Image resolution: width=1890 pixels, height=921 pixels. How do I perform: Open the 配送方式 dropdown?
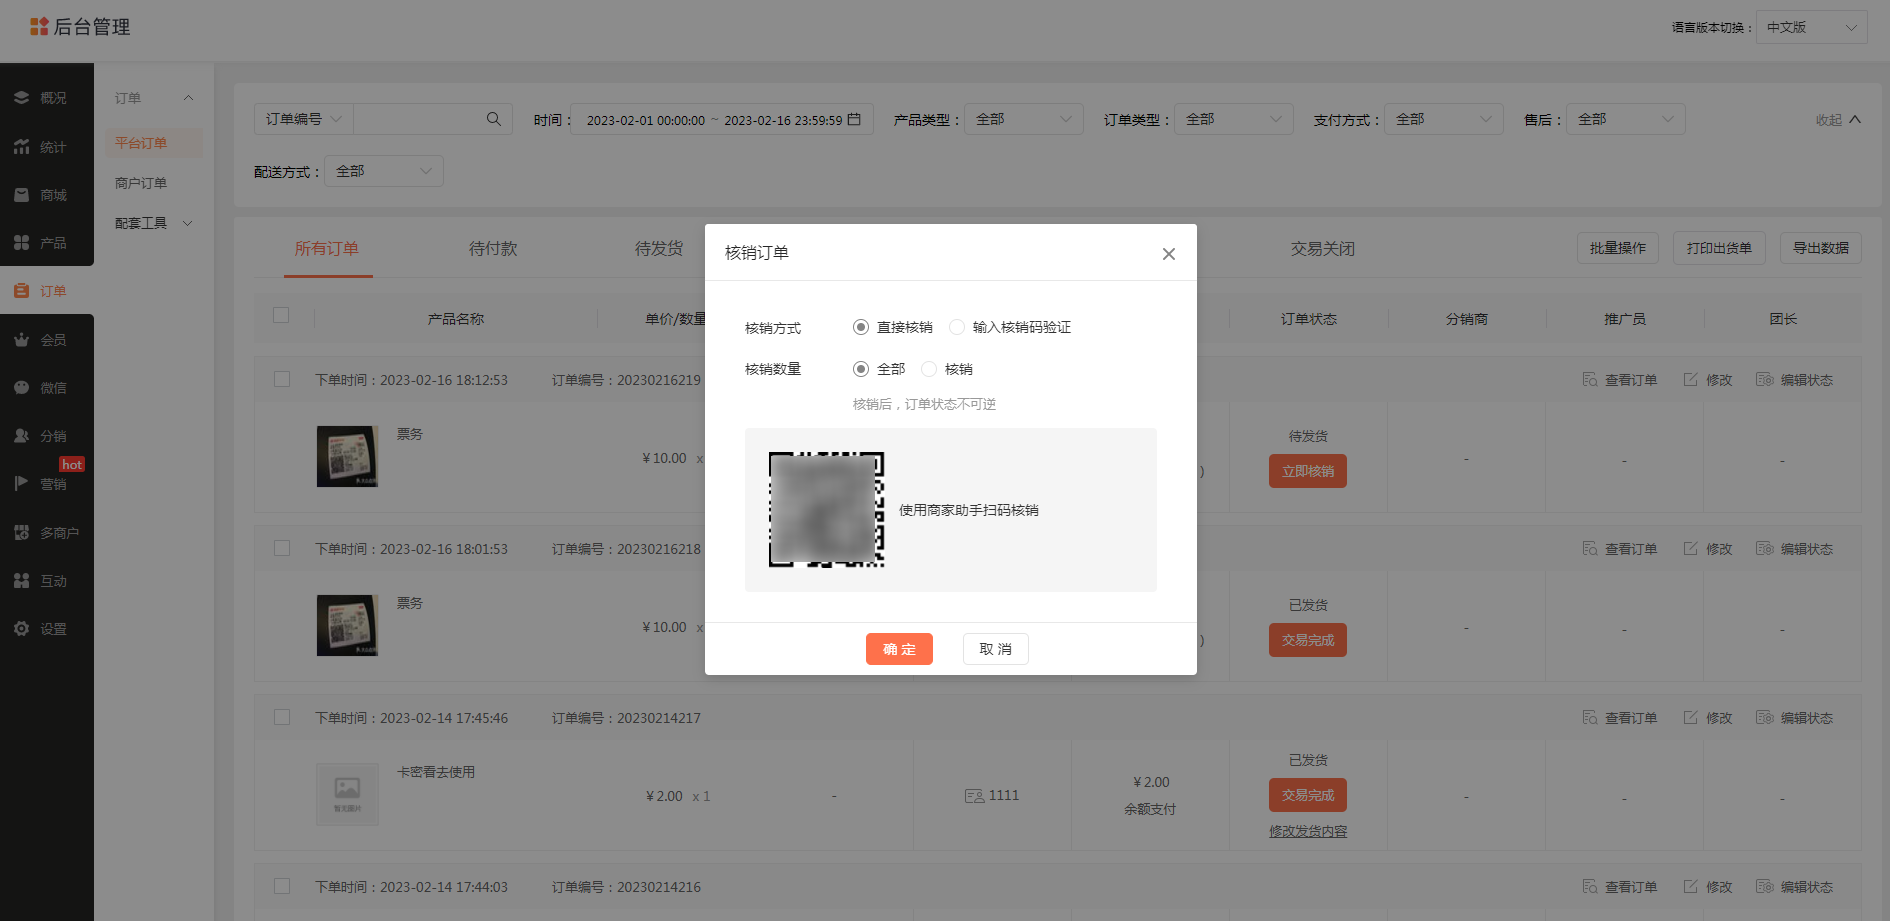384,171
